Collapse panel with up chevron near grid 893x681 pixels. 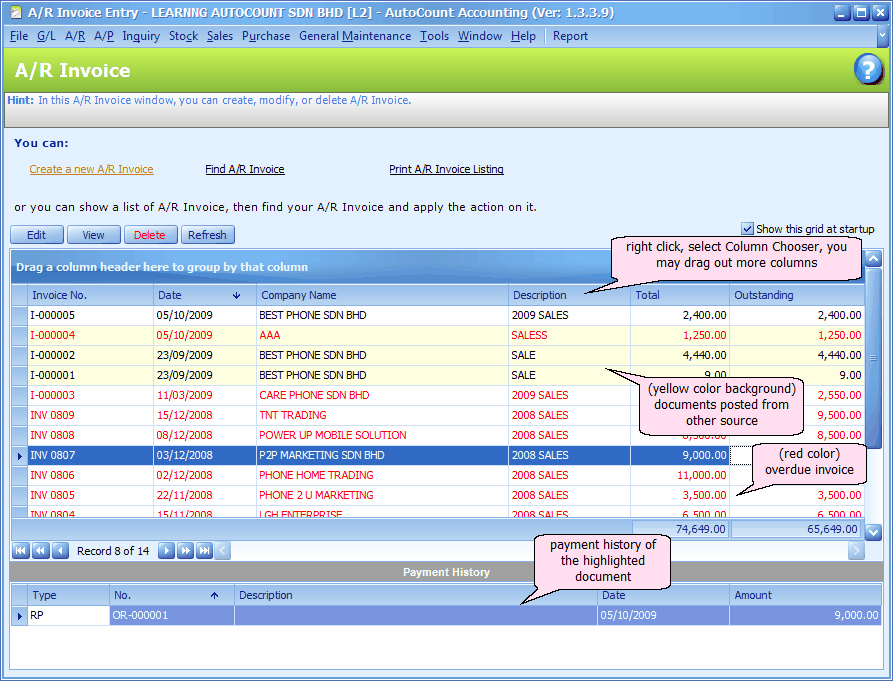873,259
